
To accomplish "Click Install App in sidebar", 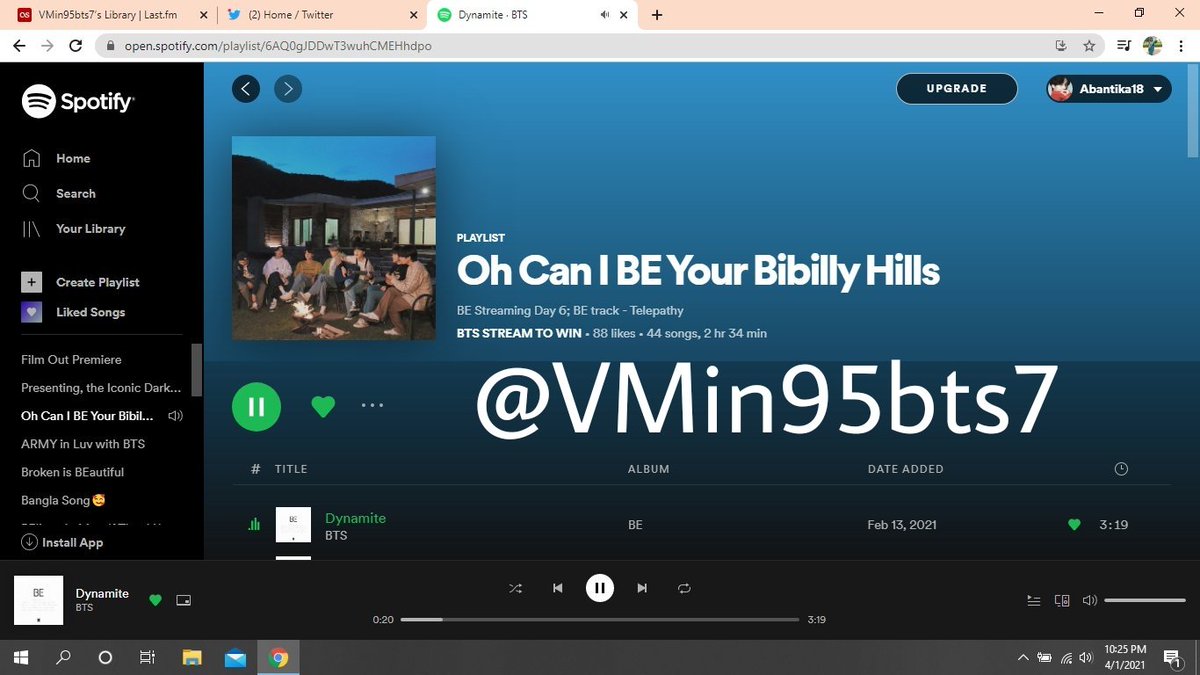I will tap(62, 542).
